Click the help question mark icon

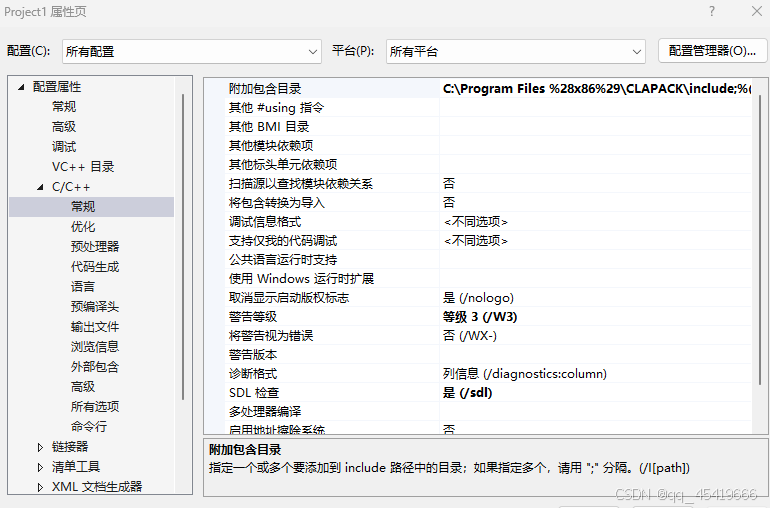(x=712, y=11)
